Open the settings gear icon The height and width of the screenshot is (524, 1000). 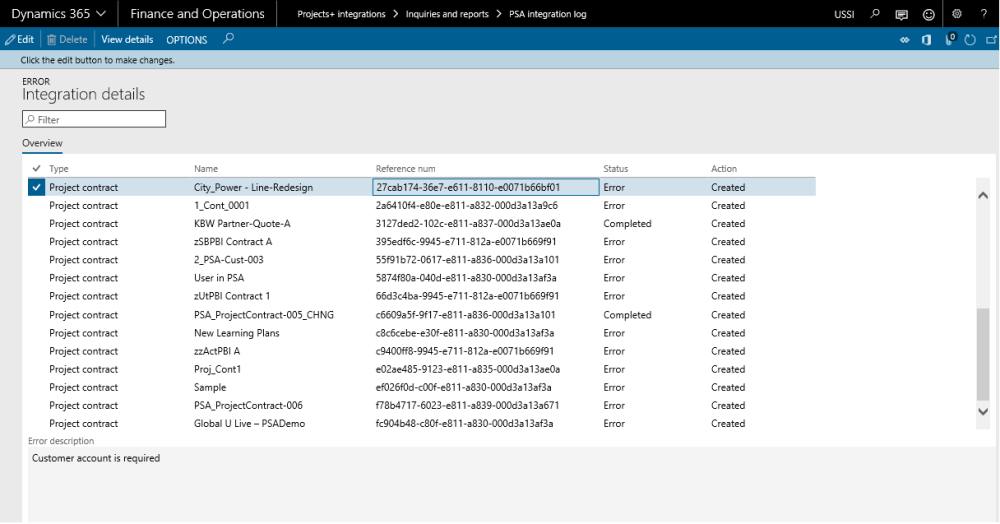click(x=957, y=14)
